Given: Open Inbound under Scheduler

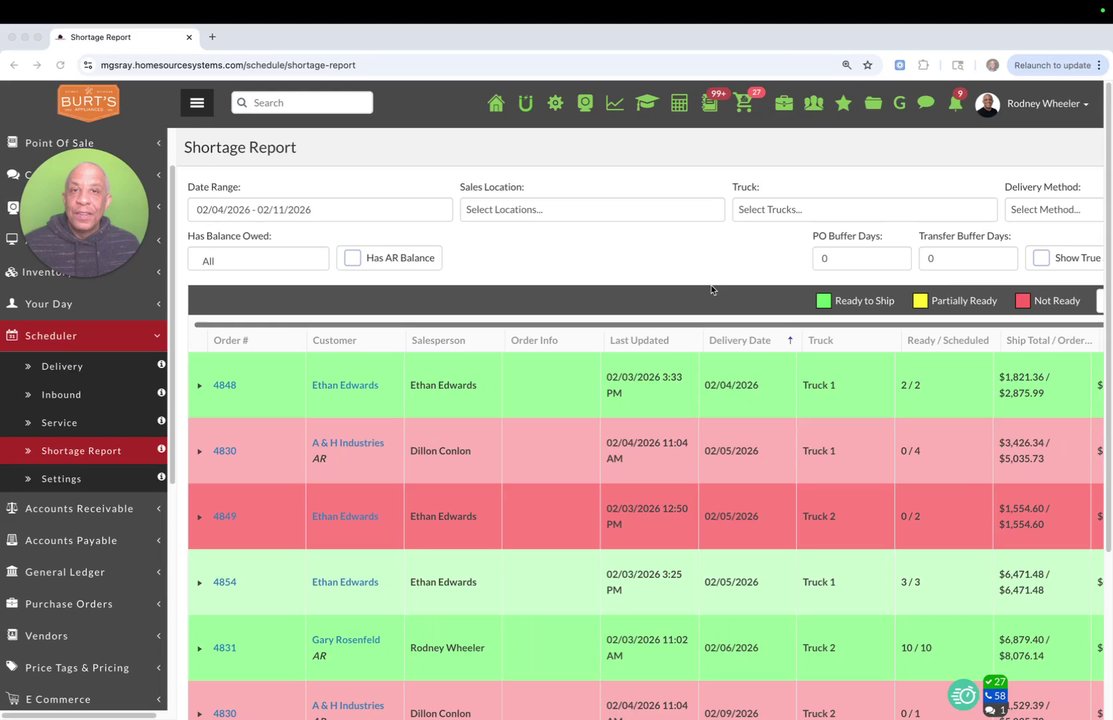Looking at the screenshot, I should coord(61,395).
